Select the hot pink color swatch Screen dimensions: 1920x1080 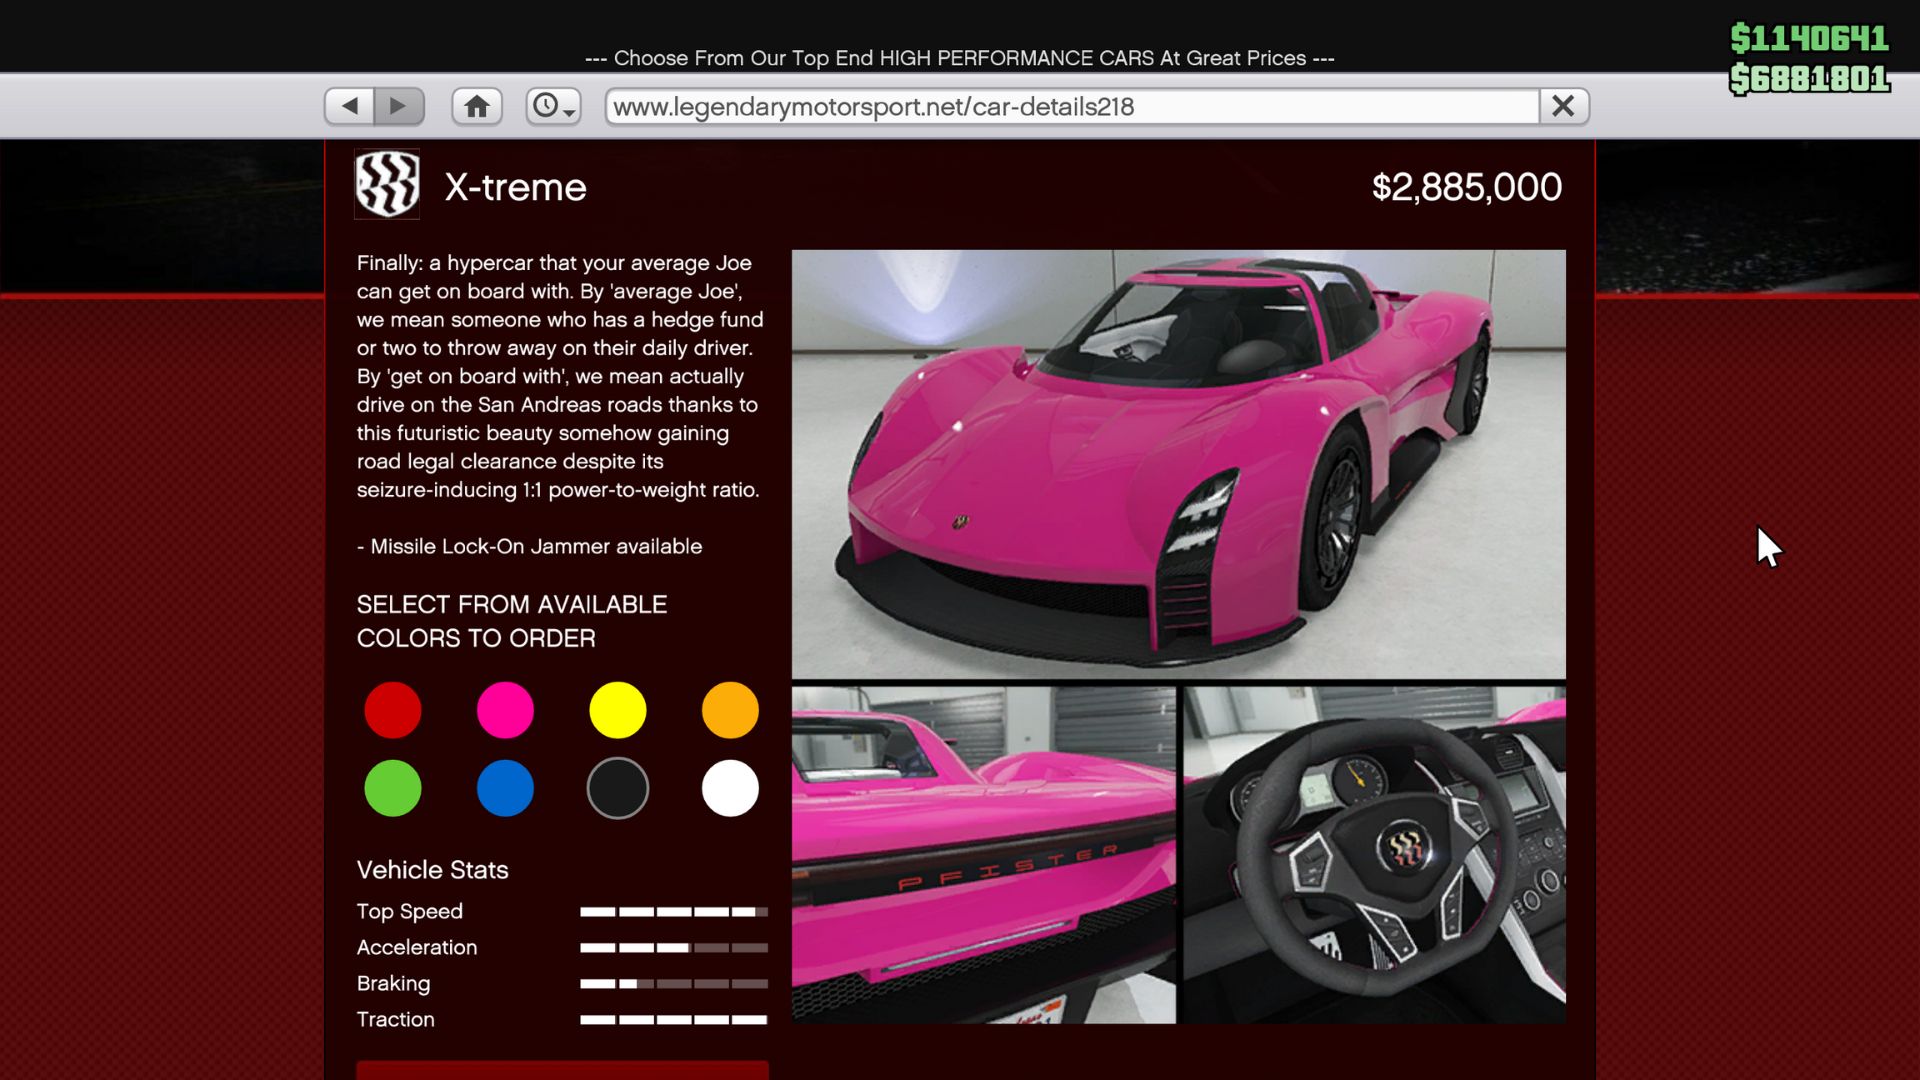point(505,710)
